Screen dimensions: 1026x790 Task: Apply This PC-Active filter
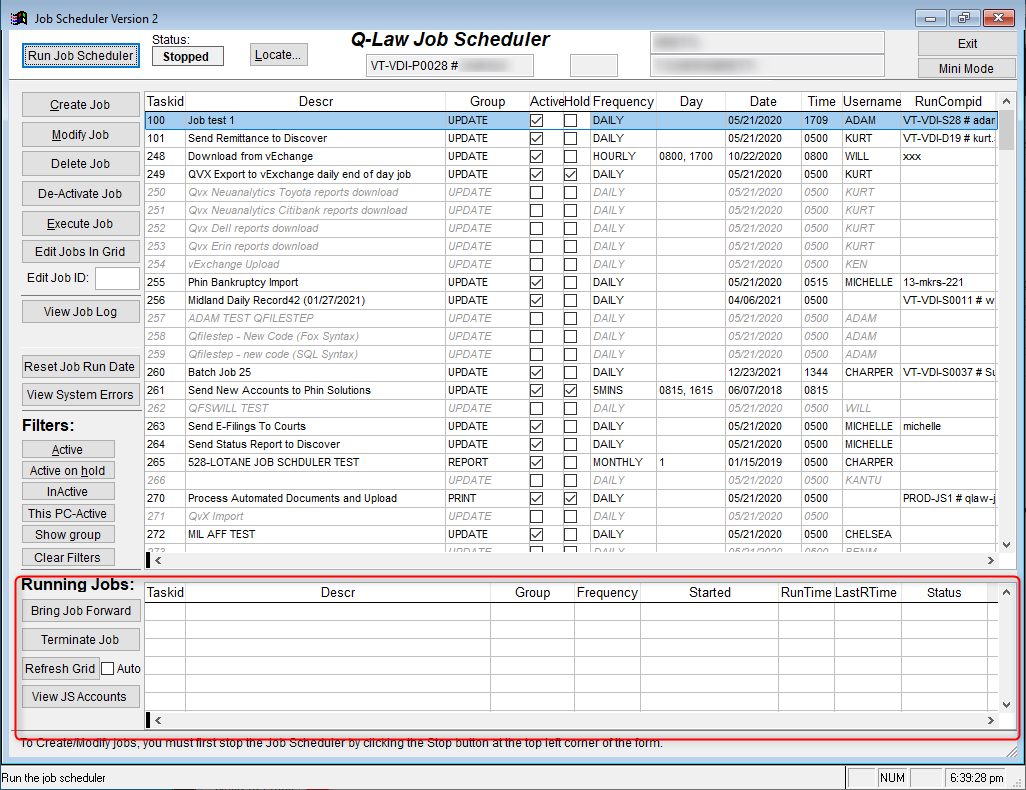[x=68, y=514]
